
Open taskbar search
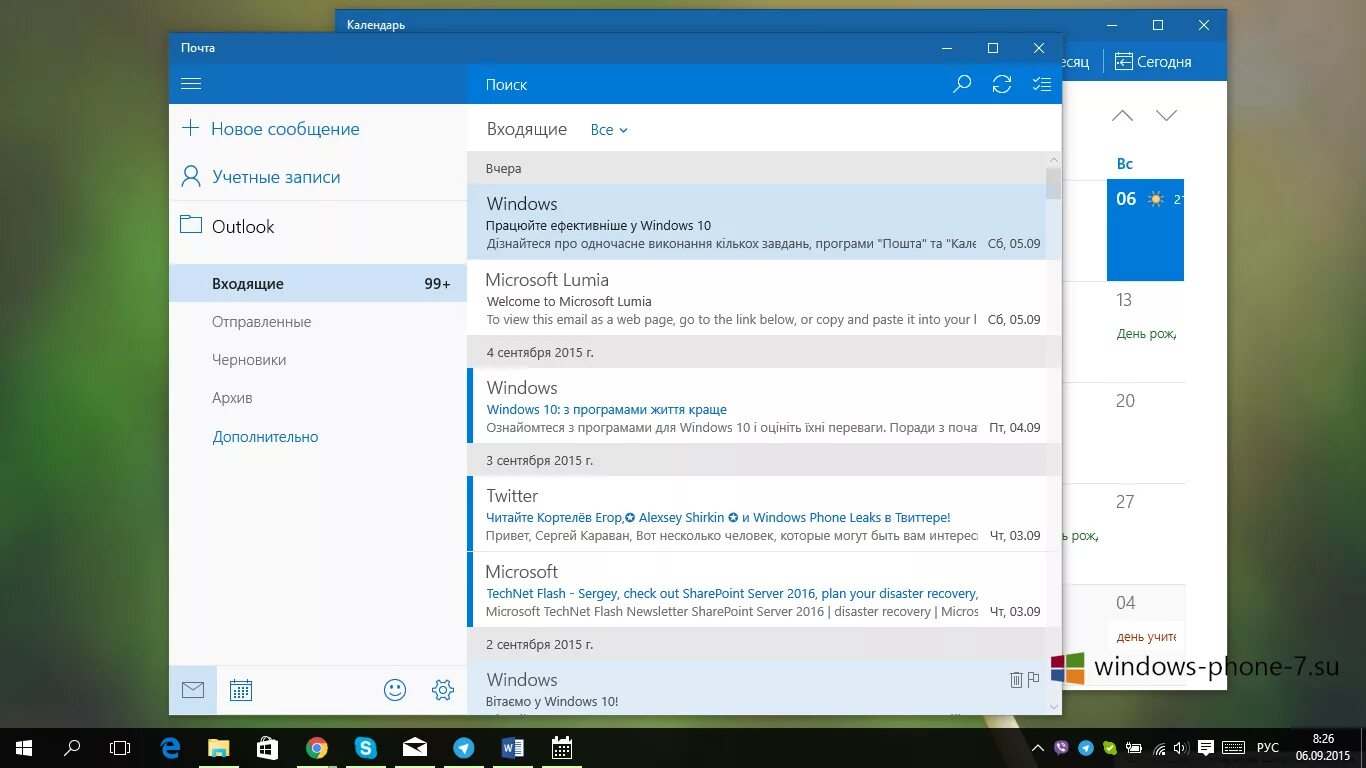[72, 747]
